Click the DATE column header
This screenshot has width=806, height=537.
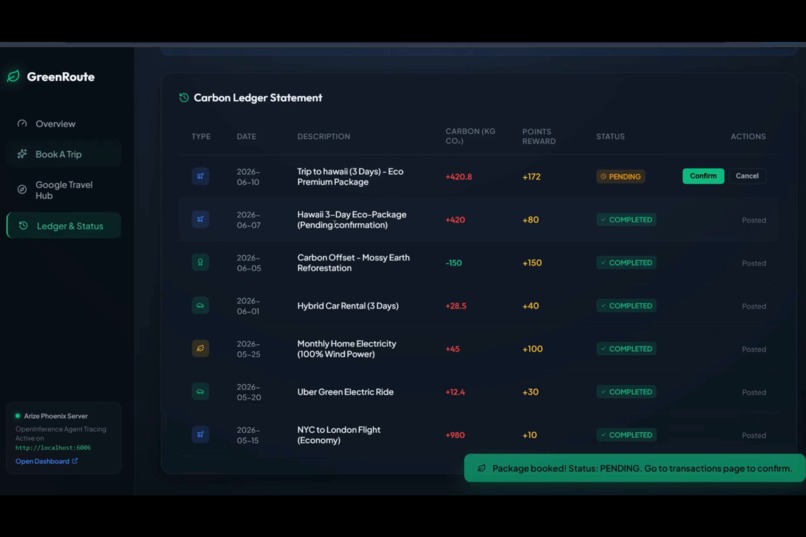tap(246, 136)
